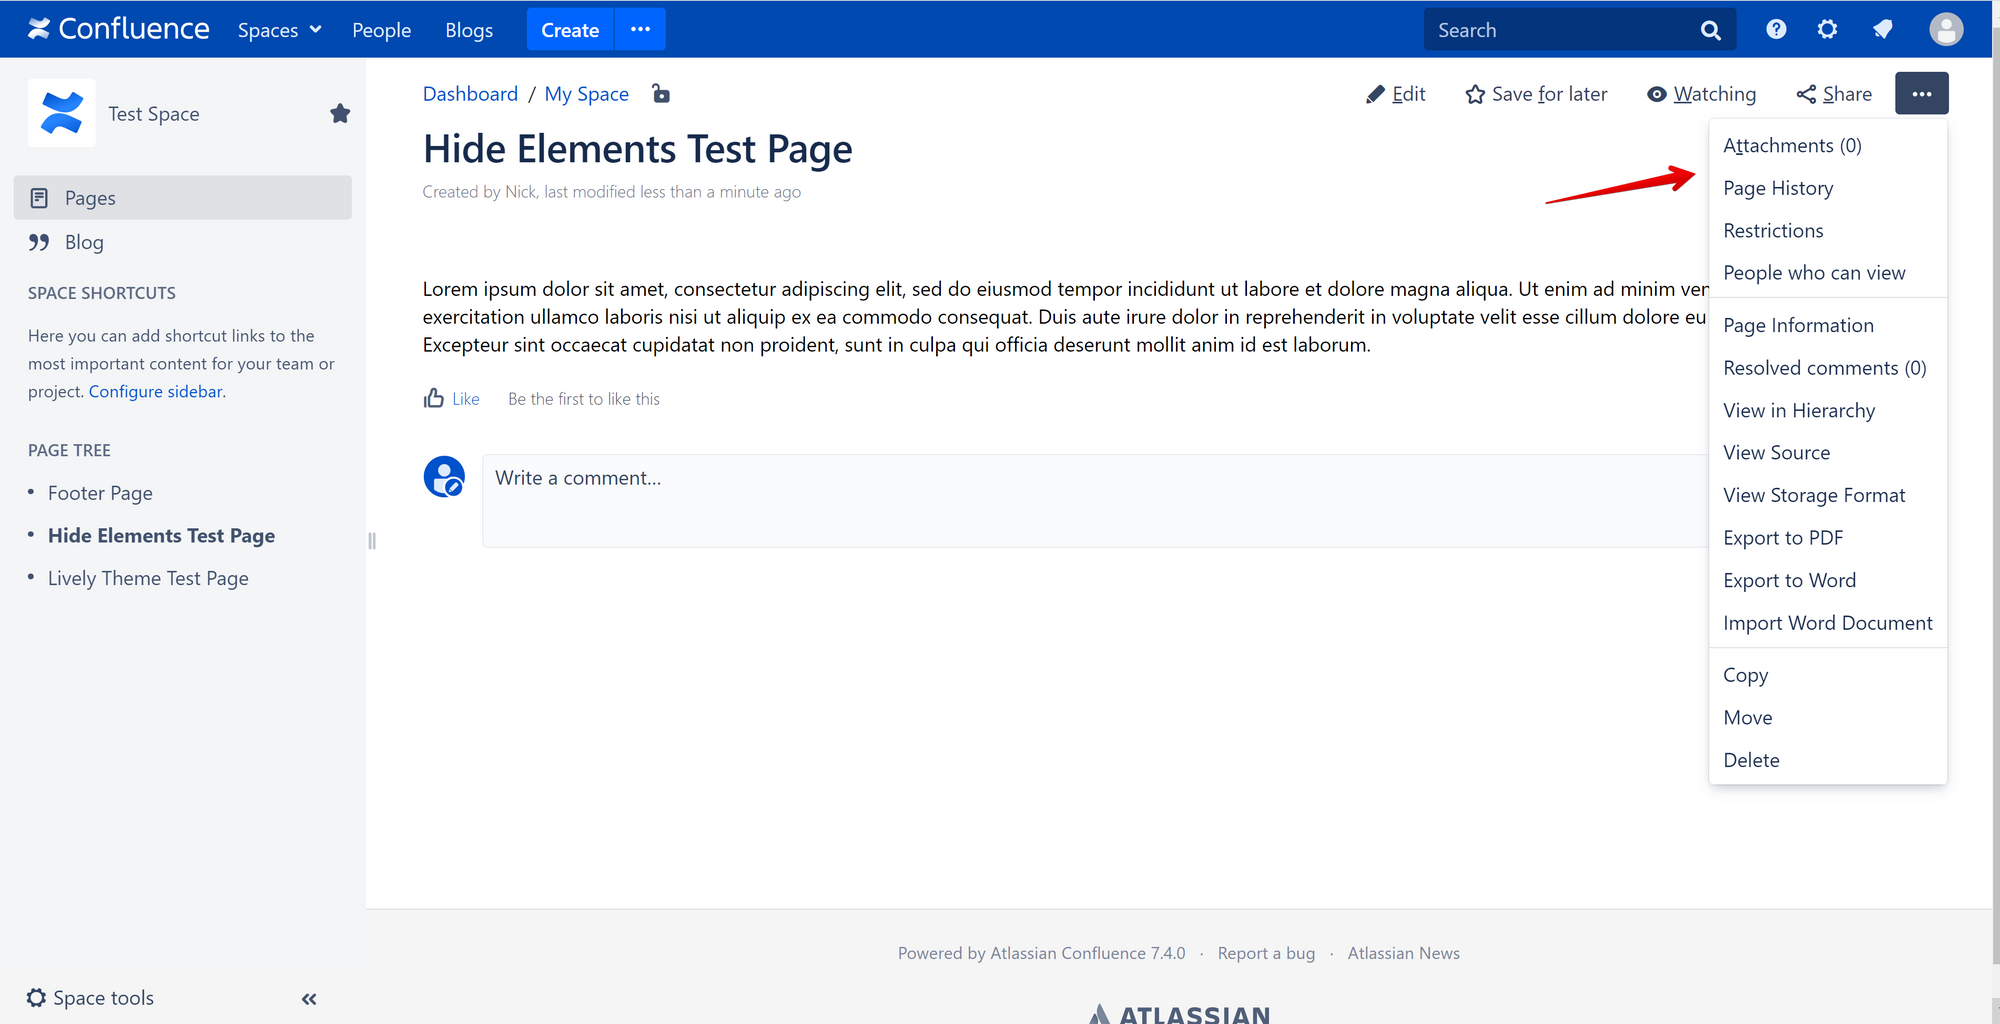Select Copy from page menu
The image size is (2000, 1024).
1827,675
